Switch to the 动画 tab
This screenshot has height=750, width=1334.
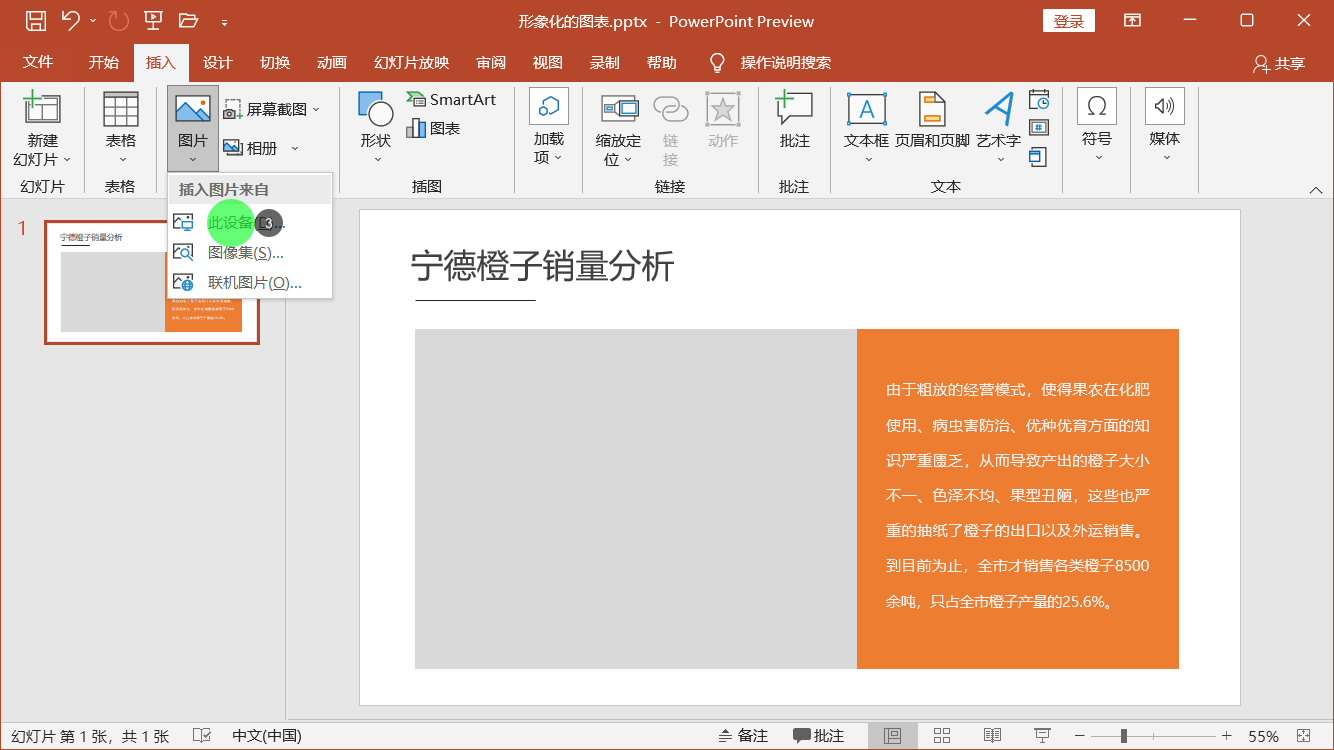coord(332,62)
